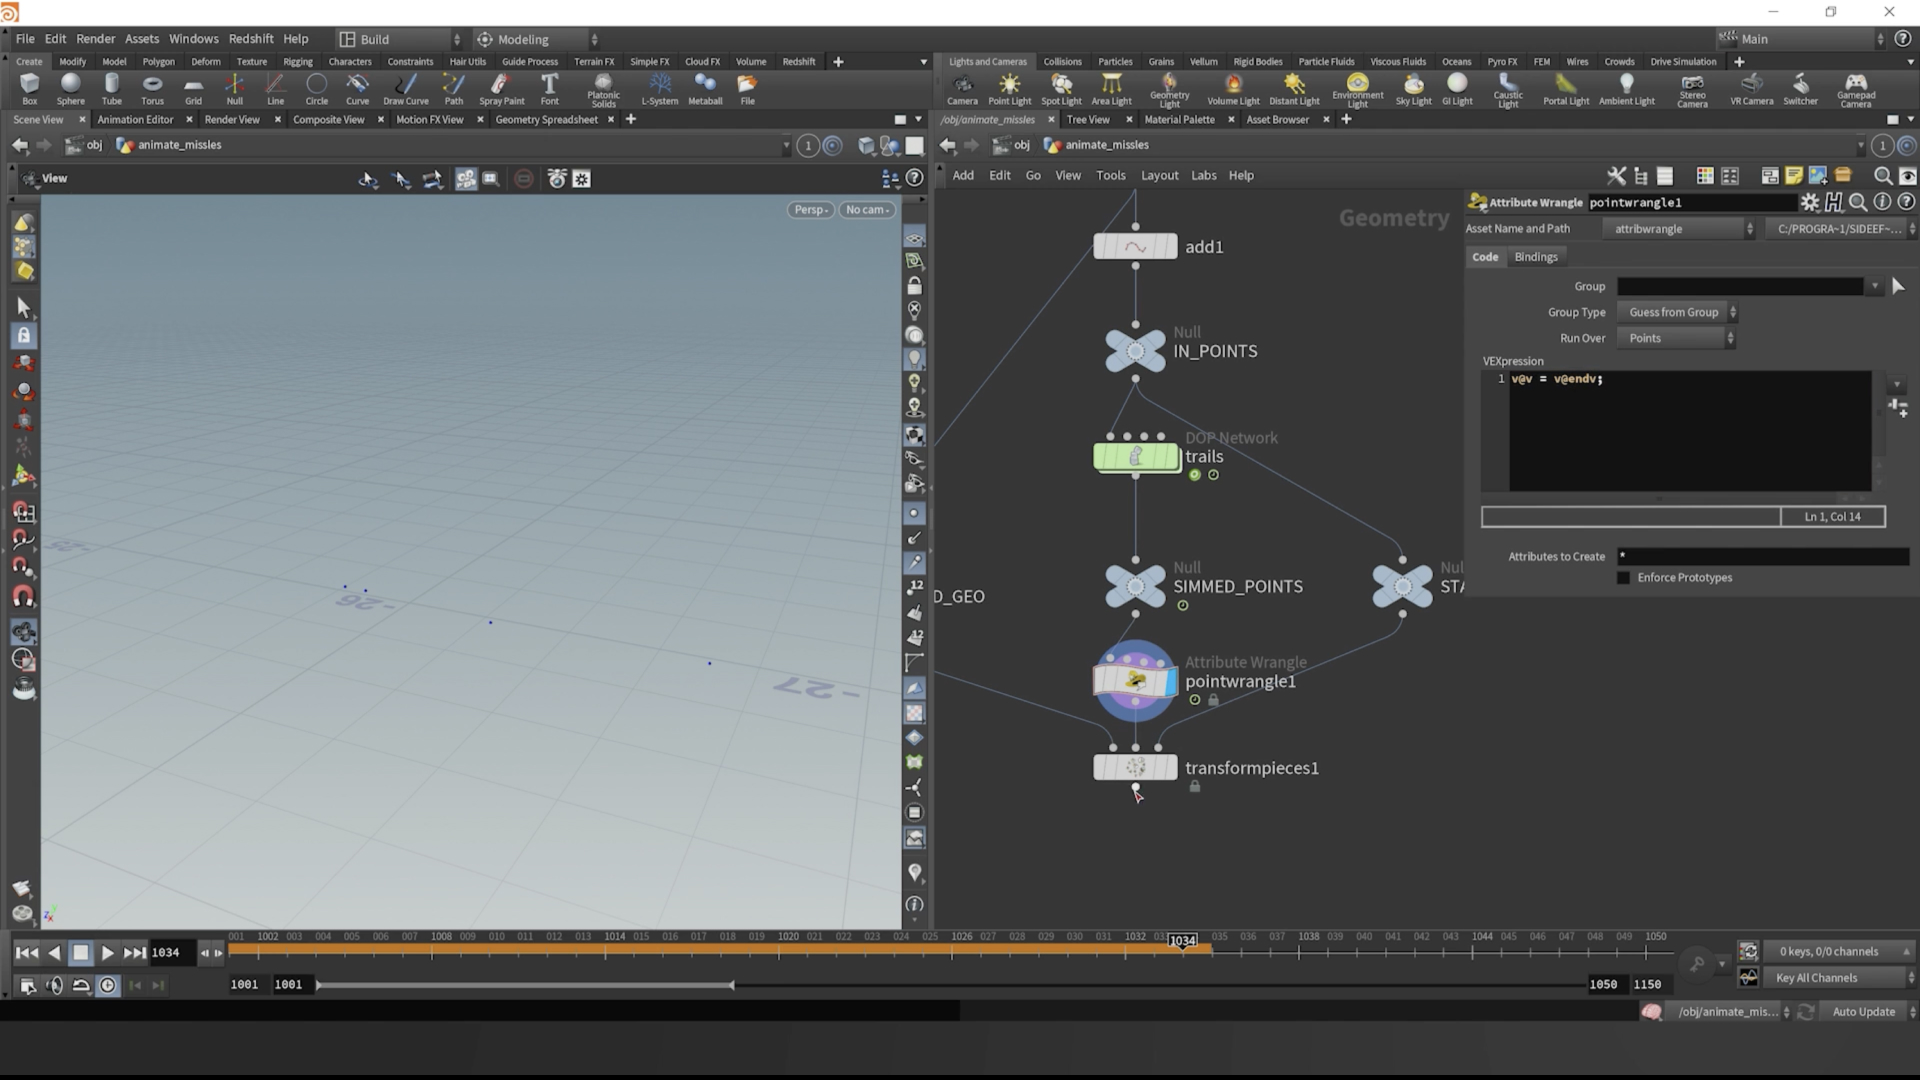The height and width of the screenshot is (1080, 1920).
Task: Switch to the Geometry Spreadsheet tab
Action: click(546, 119)
